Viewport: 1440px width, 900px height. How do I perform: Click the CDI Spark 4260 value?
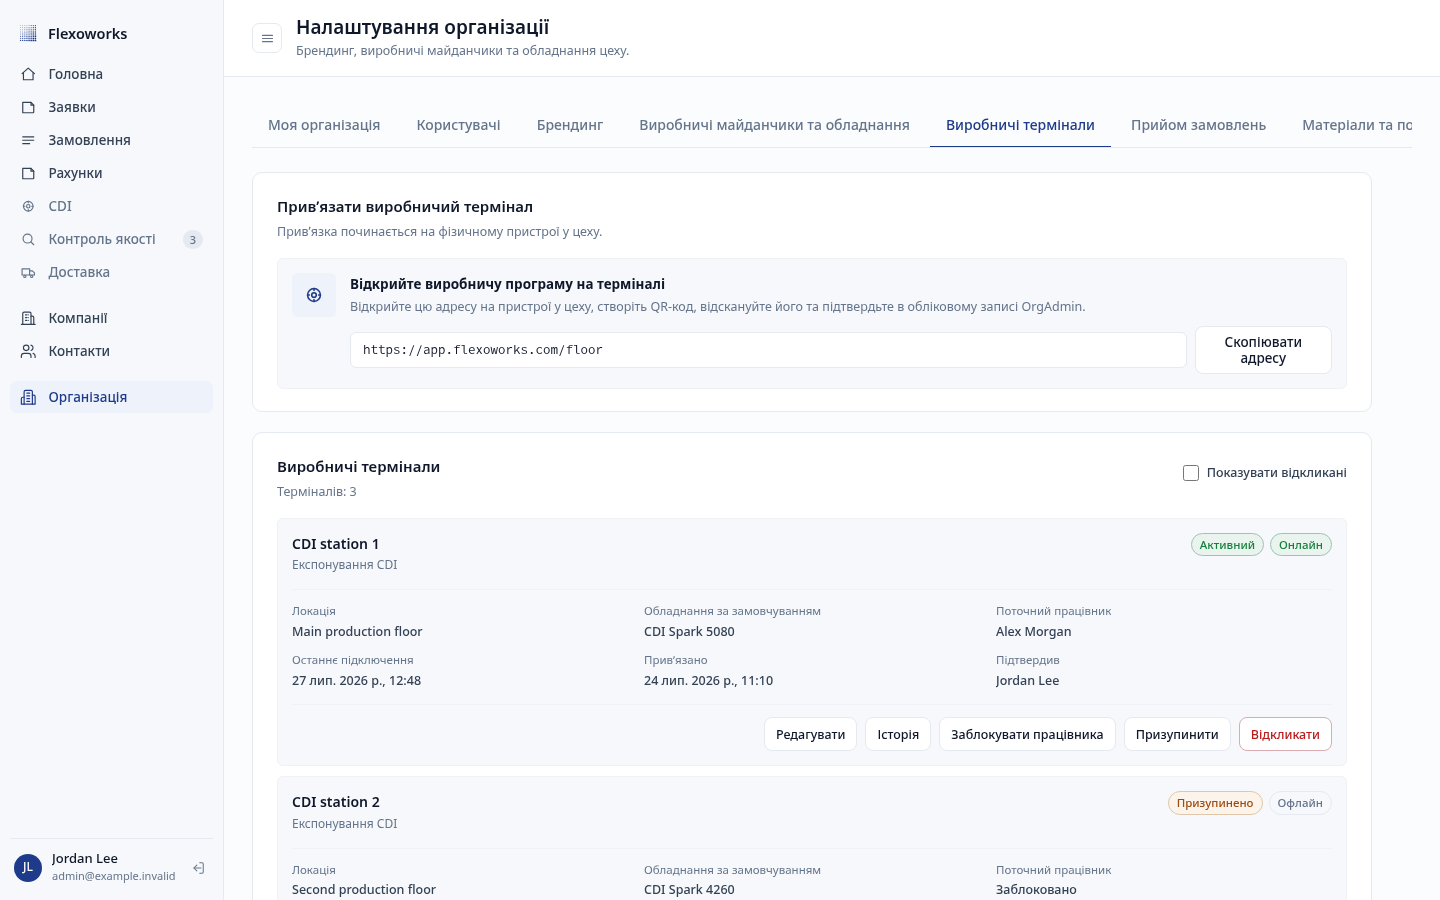689,890
